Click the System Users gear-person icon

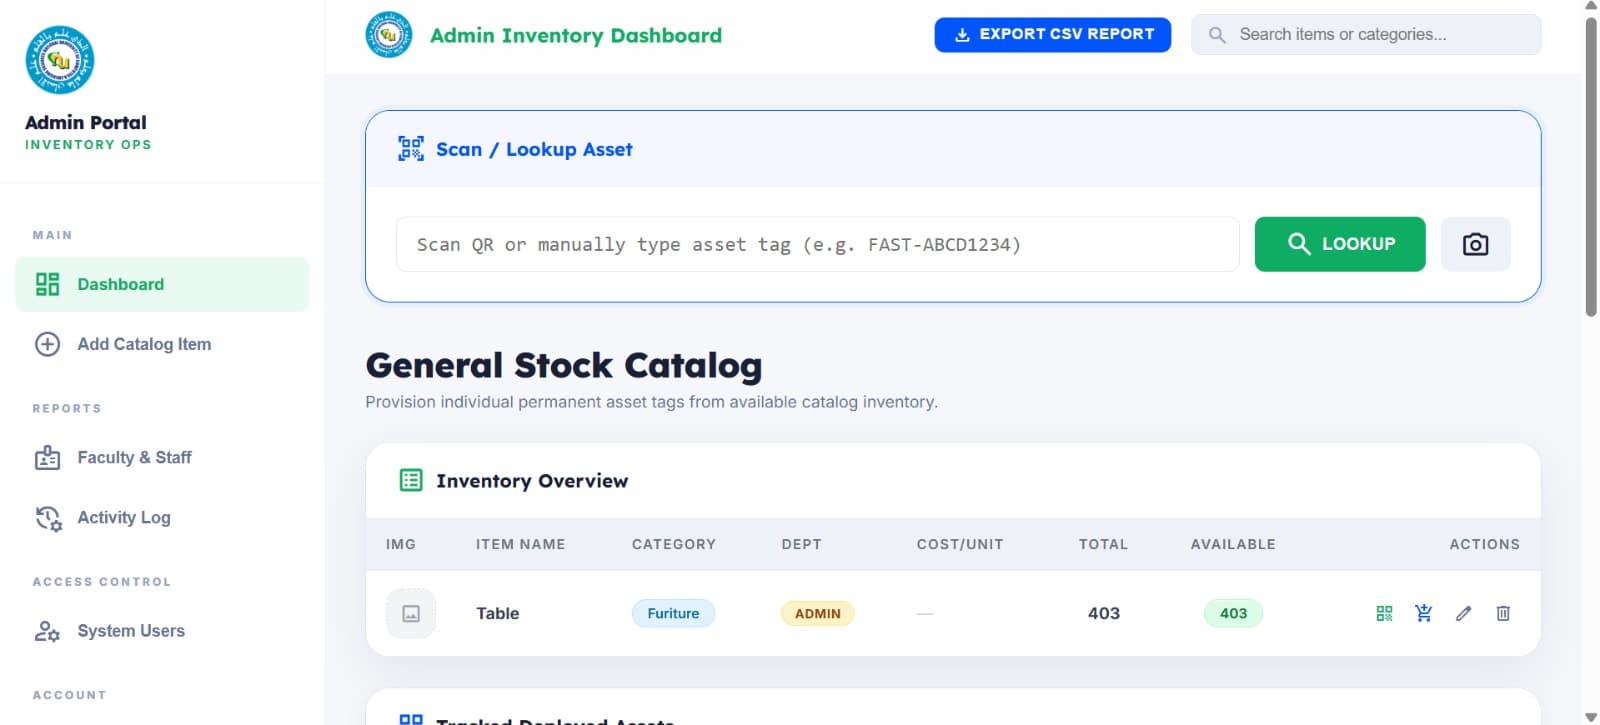coord(47,631)
